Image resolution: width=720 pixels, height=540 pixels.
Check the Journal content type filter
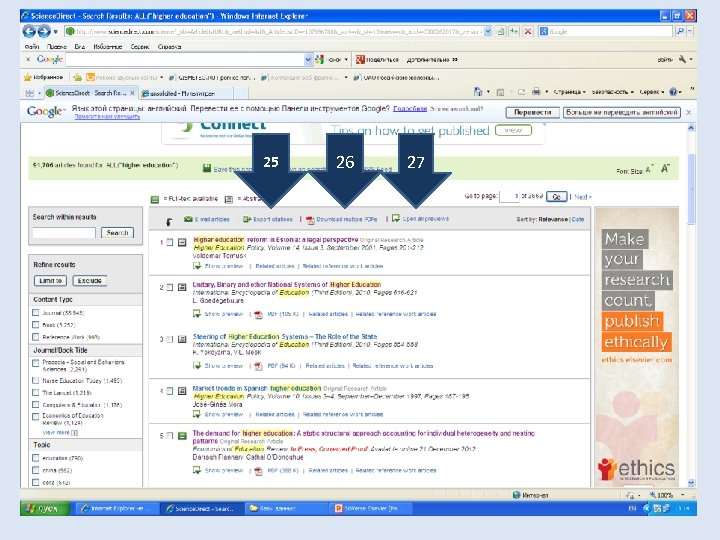35,313
